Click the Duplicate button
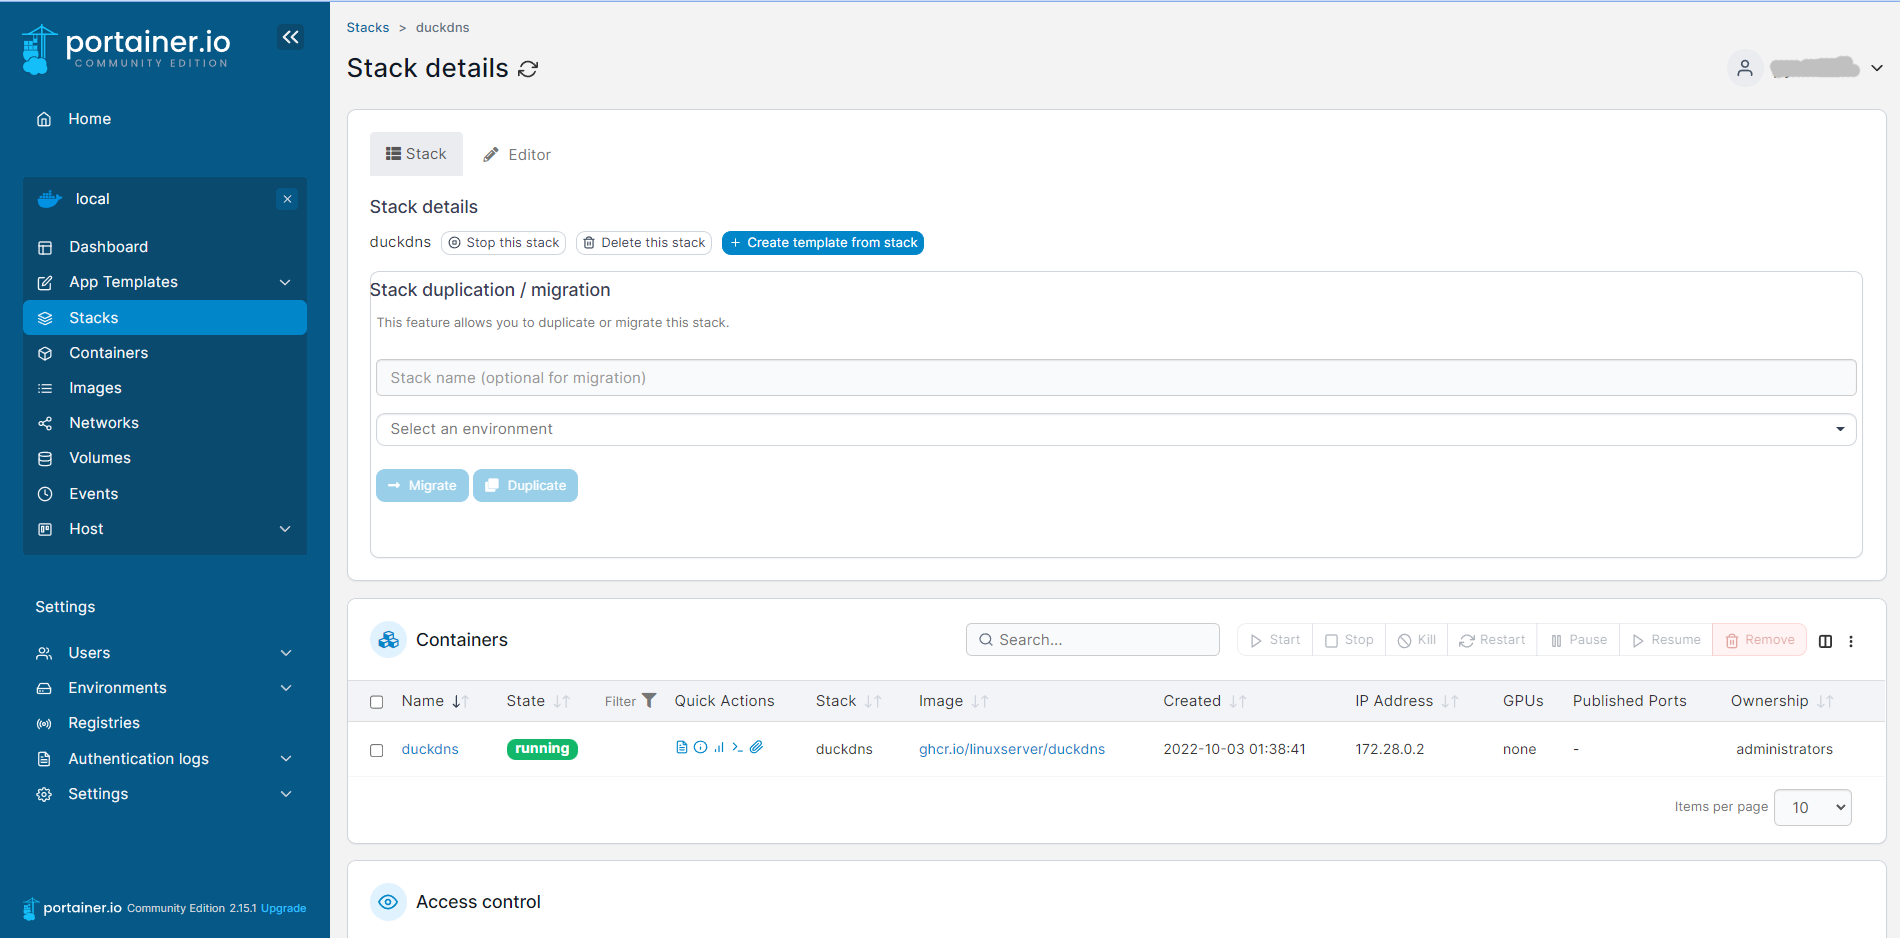This screenshot has height=938, width=1900. [525, 486]
